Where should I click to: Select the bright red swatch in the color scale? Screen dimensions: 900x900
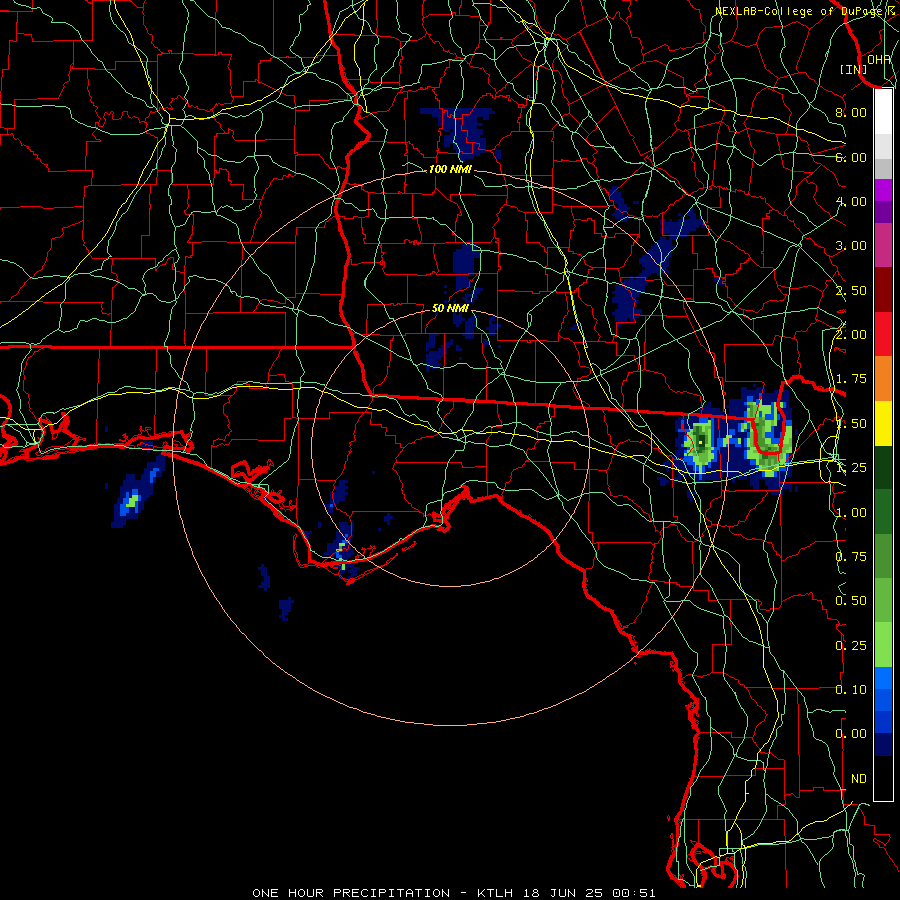point(883,335)
